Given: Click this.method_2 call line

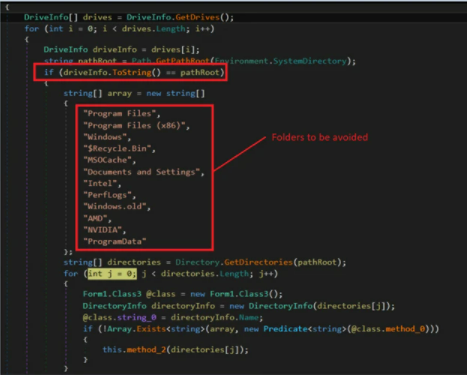Looking at the screenshot, I should (x=176, y=350).
